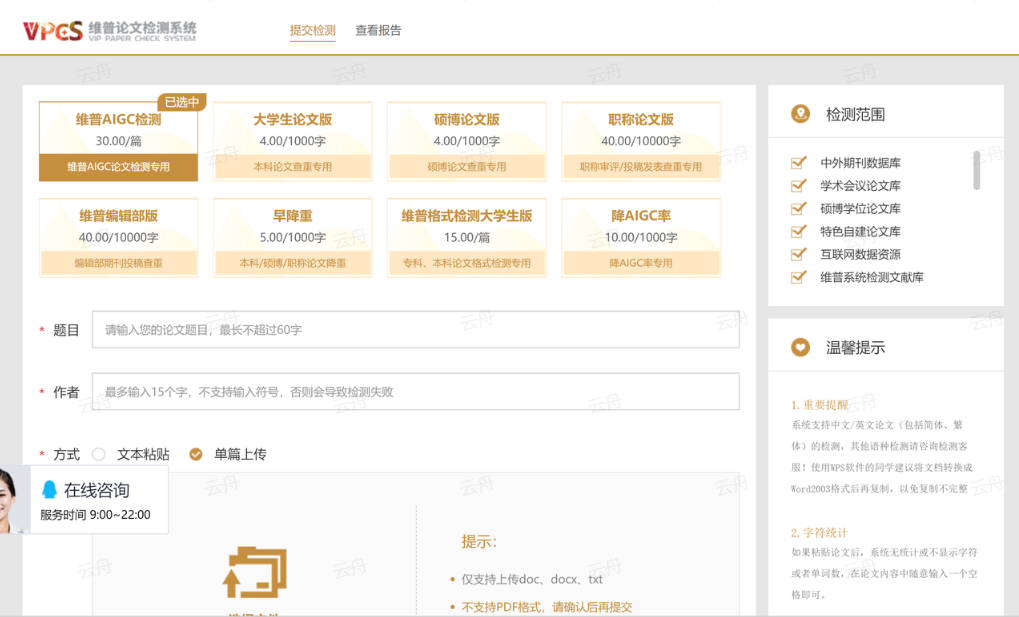Select the 硕博论文版 card
This screenshot has height=617, width=1019.
[467, 141]
